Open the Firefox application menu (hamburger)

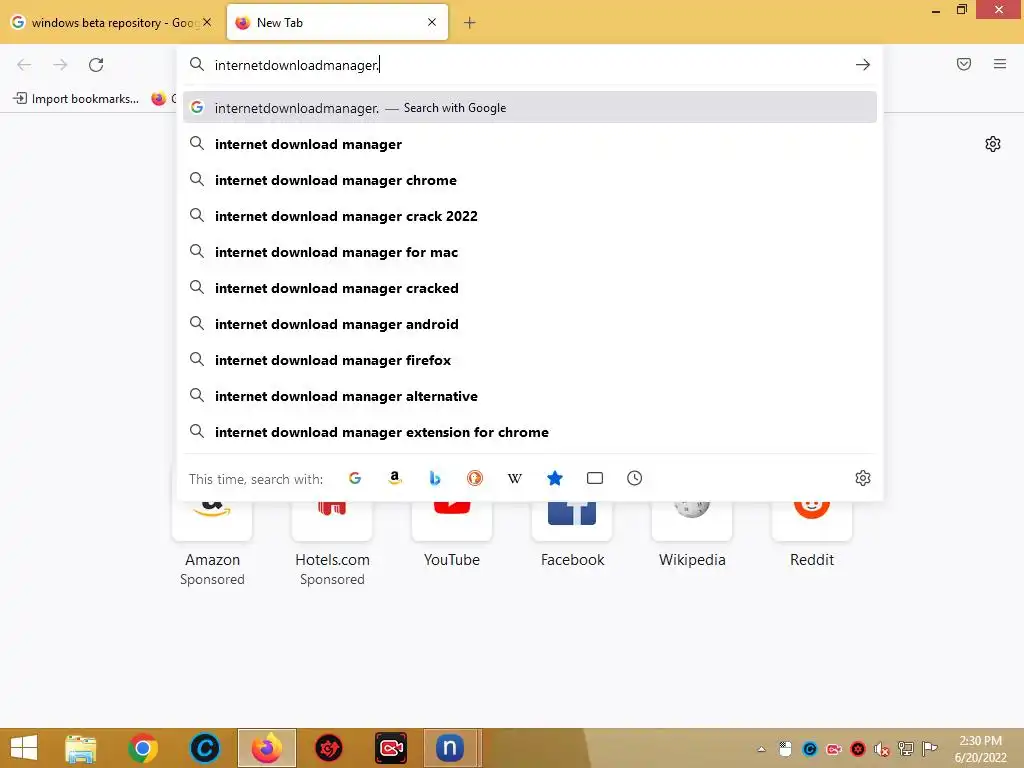coord(1000,64)
